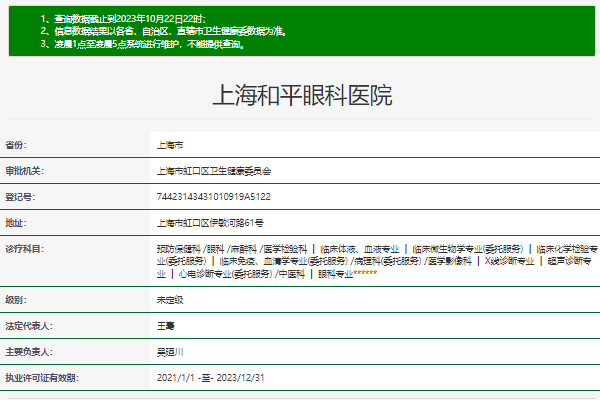Click the value 上海市虹口区卫生健康委员会
The height and width of the screenshot is (400, 600).
click(x=214, y=171)
